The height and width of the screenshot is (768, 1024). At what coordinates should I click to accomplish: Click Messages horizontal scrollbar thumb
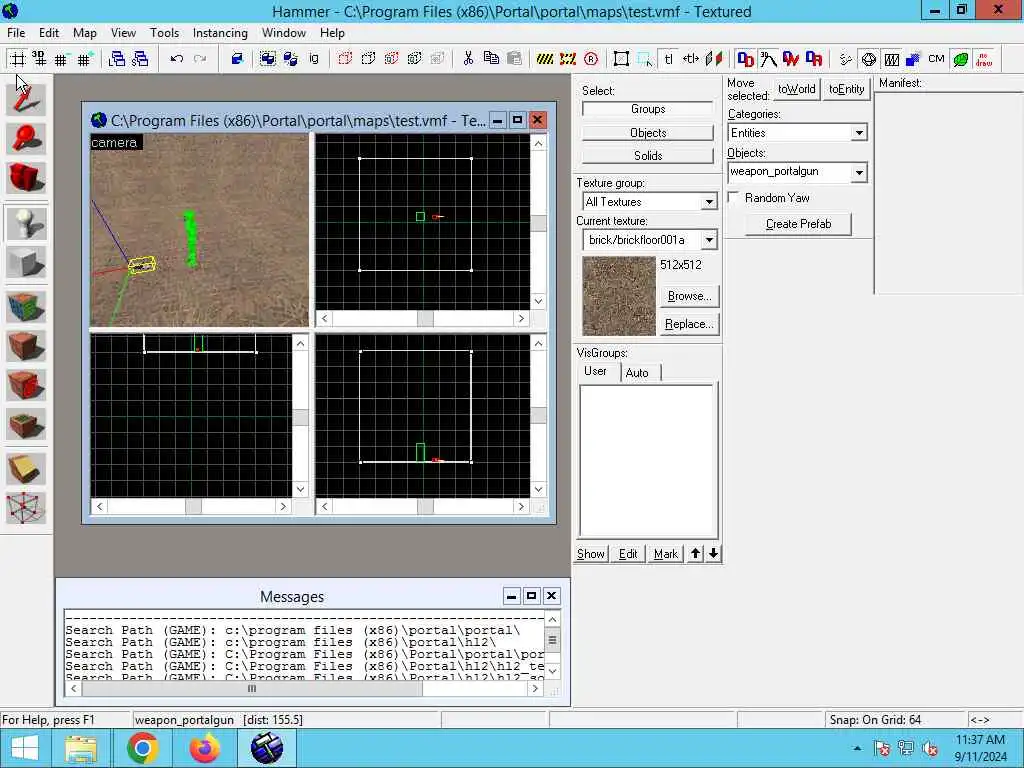point(251,688)
